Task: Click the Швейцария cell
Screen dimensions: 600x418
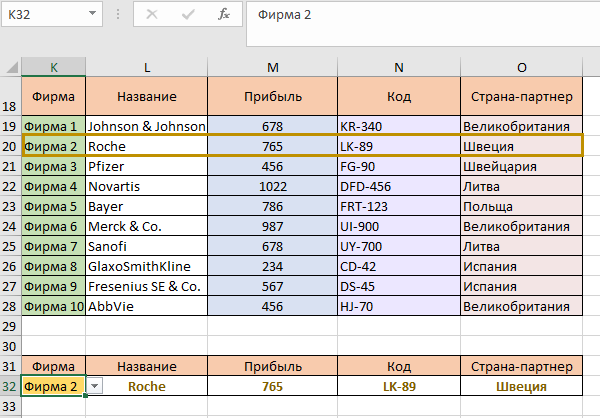Action: click(x=522, y=166)
